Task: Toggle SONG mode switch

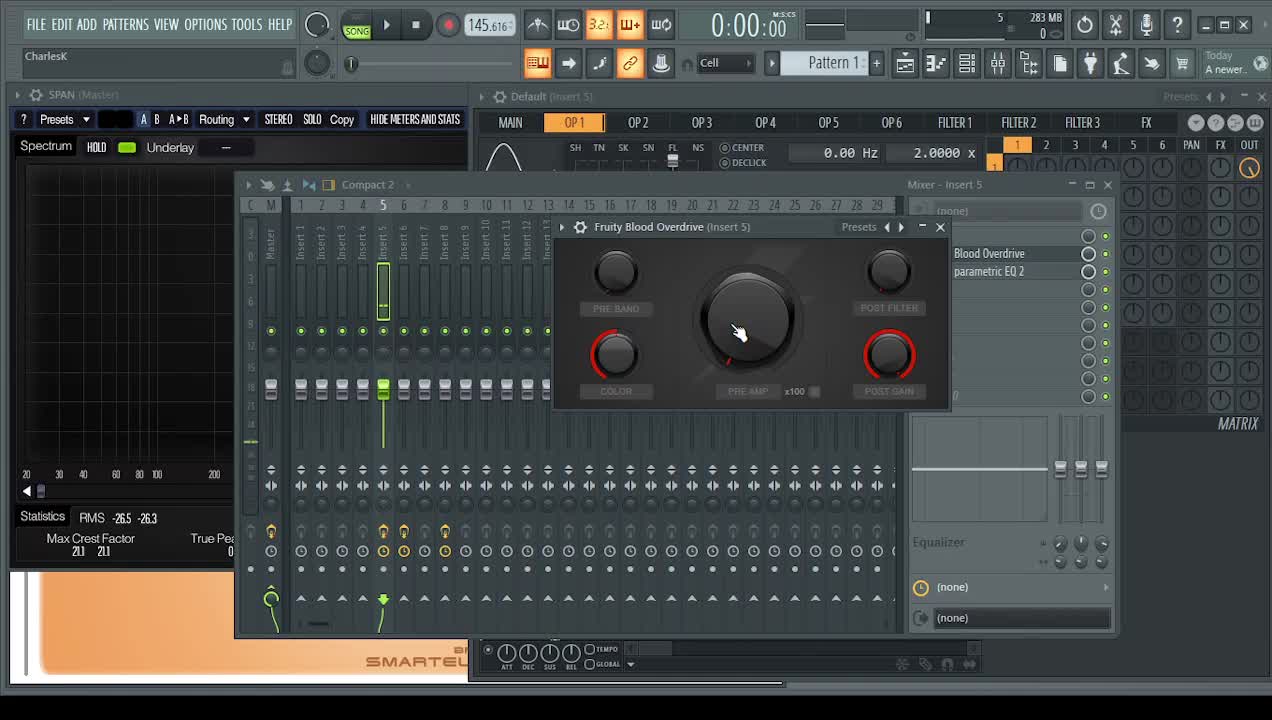Action: click(357, 25)
